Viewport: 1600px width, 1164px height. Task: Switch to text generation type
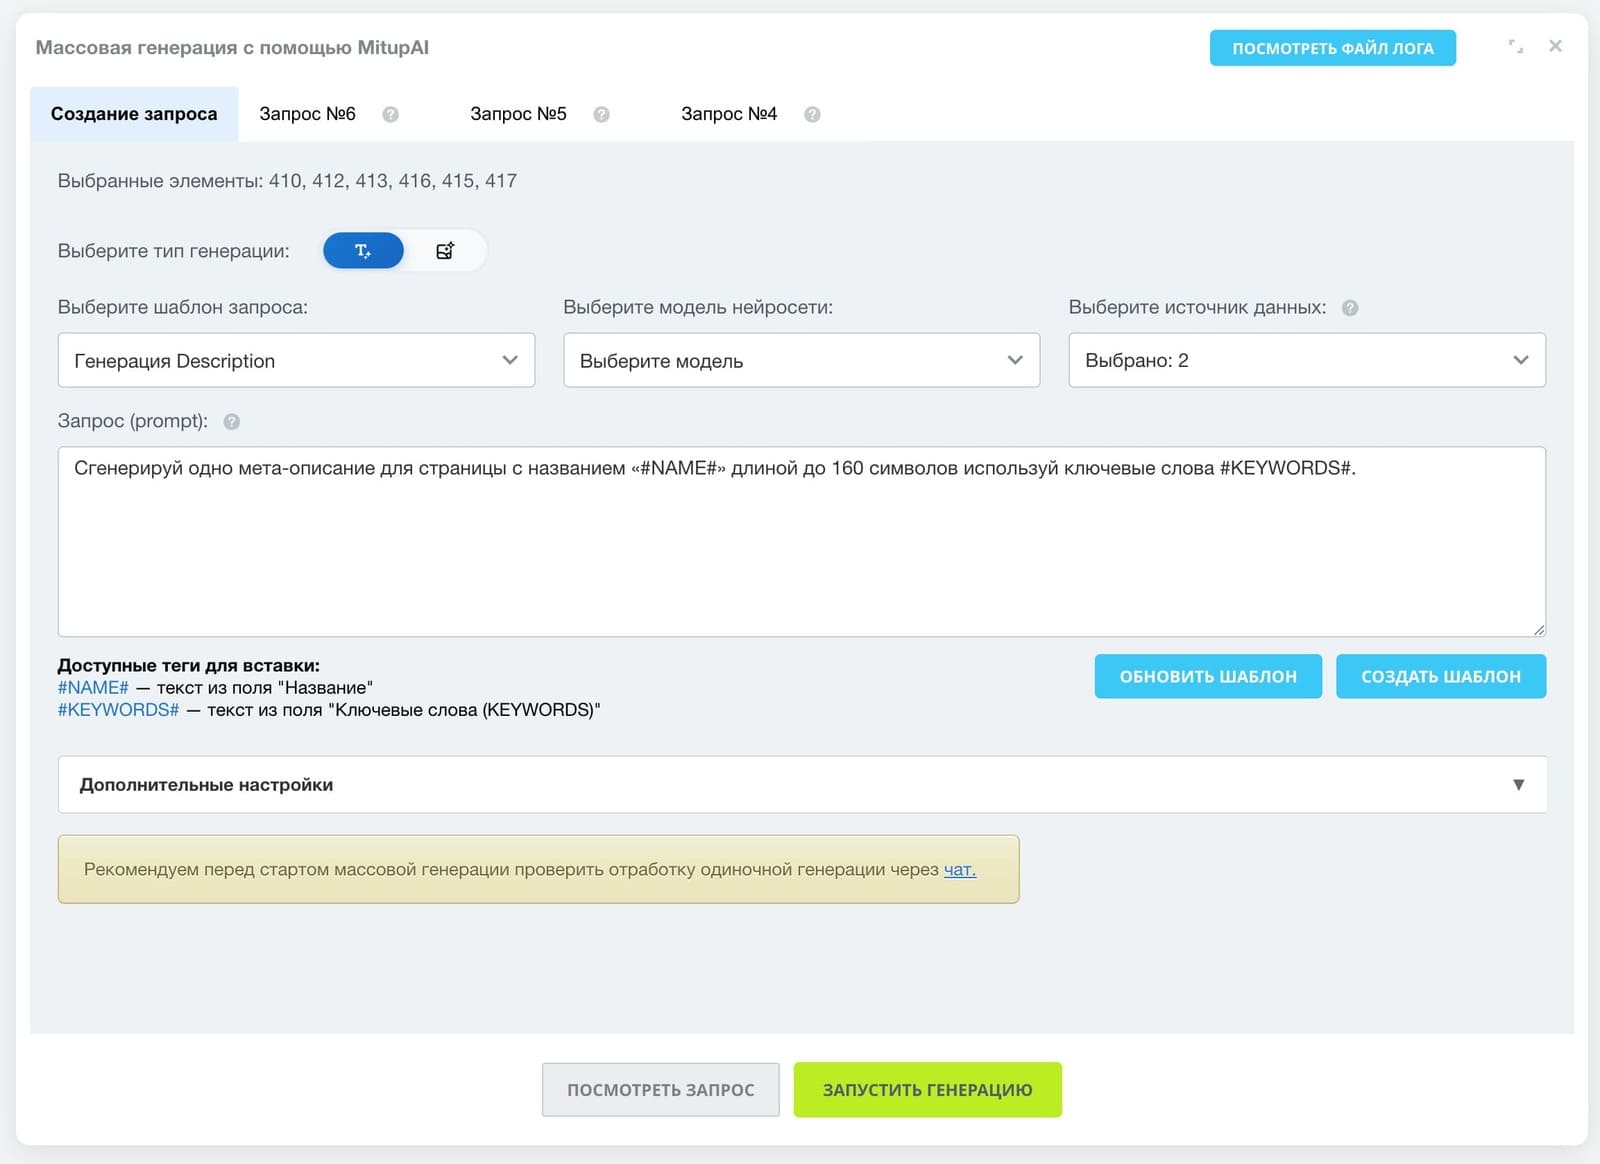[x=363, y=251]
